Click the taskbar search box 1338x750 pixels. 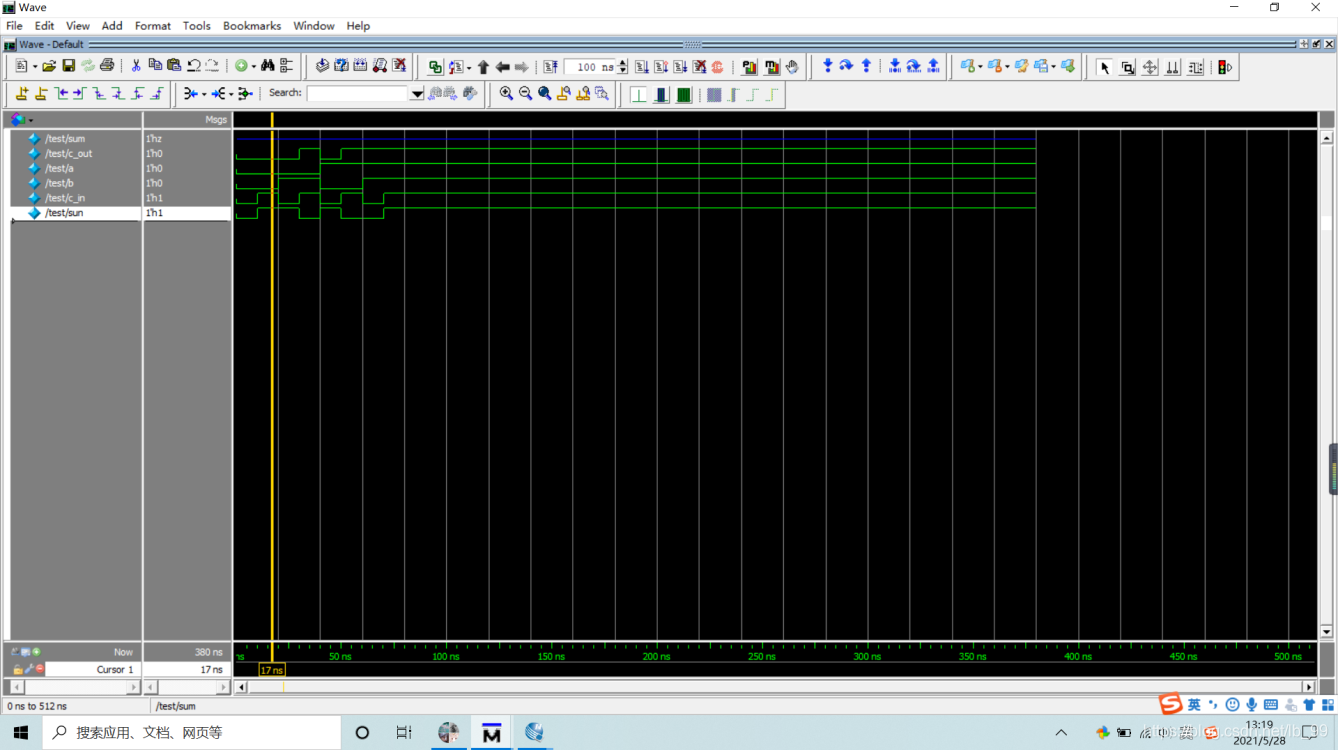pos(190,733)
